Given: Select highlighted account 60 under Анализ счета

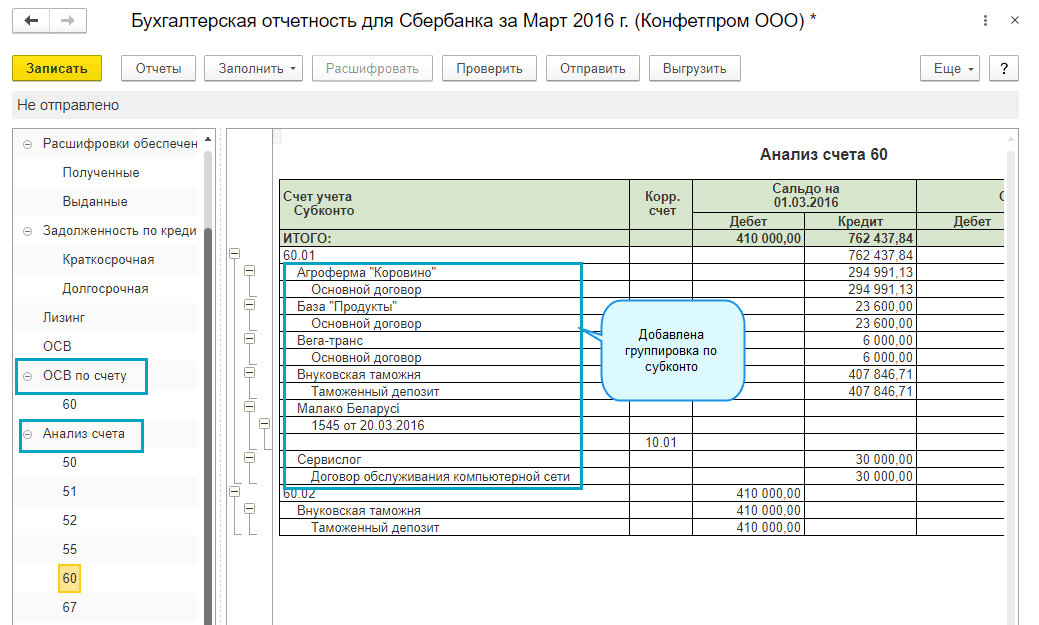Looking at the screenshot, I should [70, 578].
